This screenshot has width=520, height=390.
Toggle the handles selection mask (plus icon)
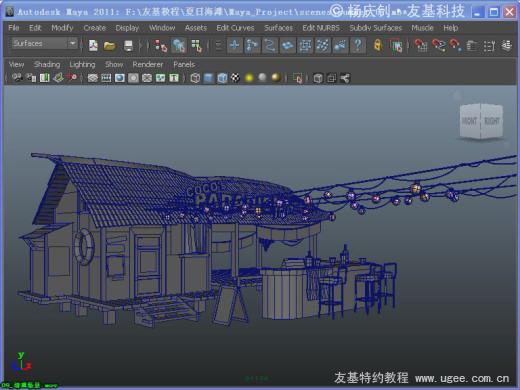(235, 45)
